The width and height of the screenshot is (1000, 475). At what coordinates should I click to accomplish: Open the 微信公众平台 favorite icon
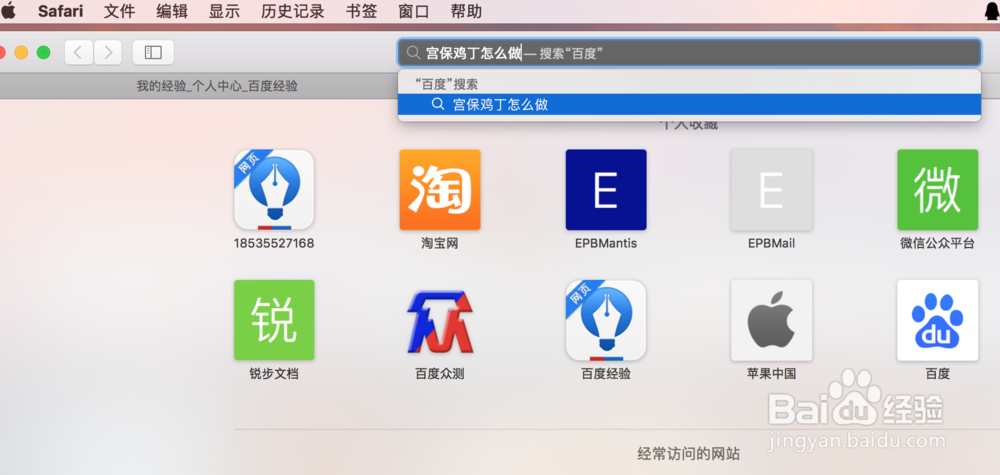point(938,190)
